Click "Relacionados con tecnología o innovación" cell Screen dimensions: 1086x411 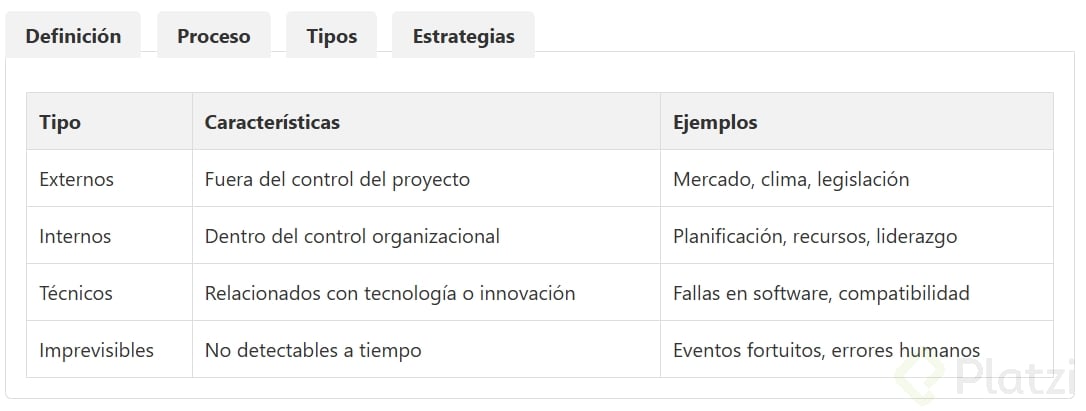pos(390,293)
